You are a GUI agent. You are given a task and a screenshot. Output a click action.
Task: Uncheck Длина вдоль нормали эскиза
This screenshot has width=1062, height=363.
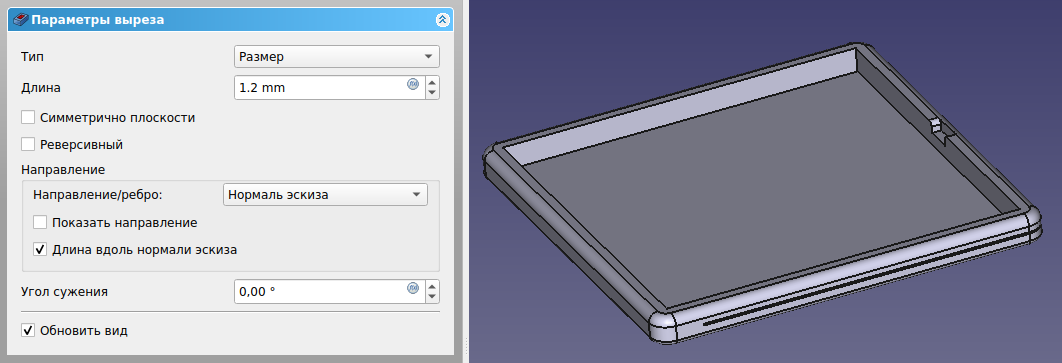(x=40, y=249)
